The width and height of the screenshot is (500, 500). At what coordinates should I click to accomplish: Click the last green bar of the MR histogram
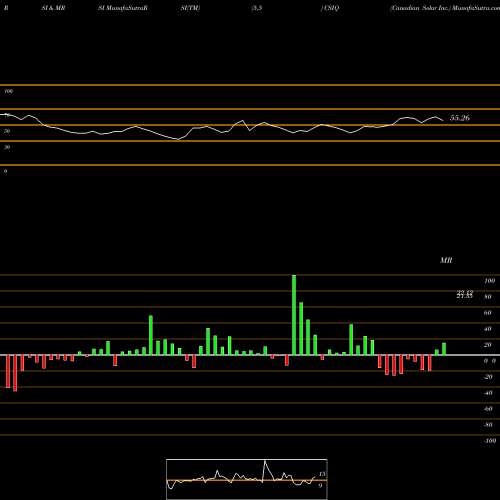444,349
